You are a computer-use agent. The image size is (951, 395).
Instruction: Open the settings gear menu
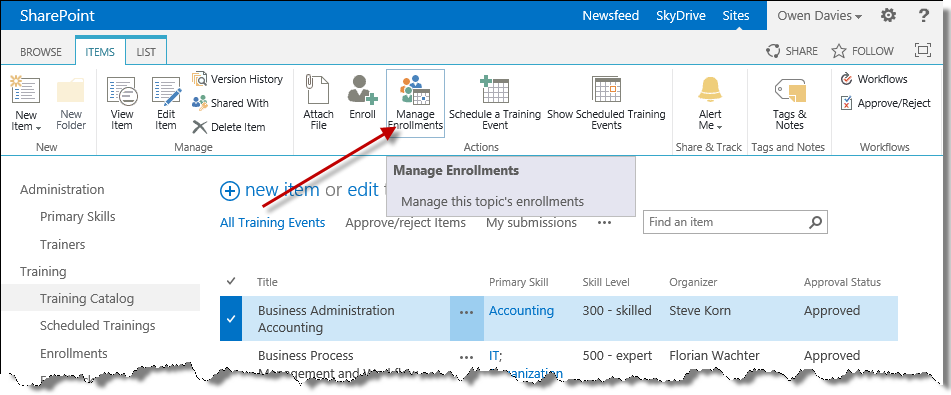pos(889,15)
